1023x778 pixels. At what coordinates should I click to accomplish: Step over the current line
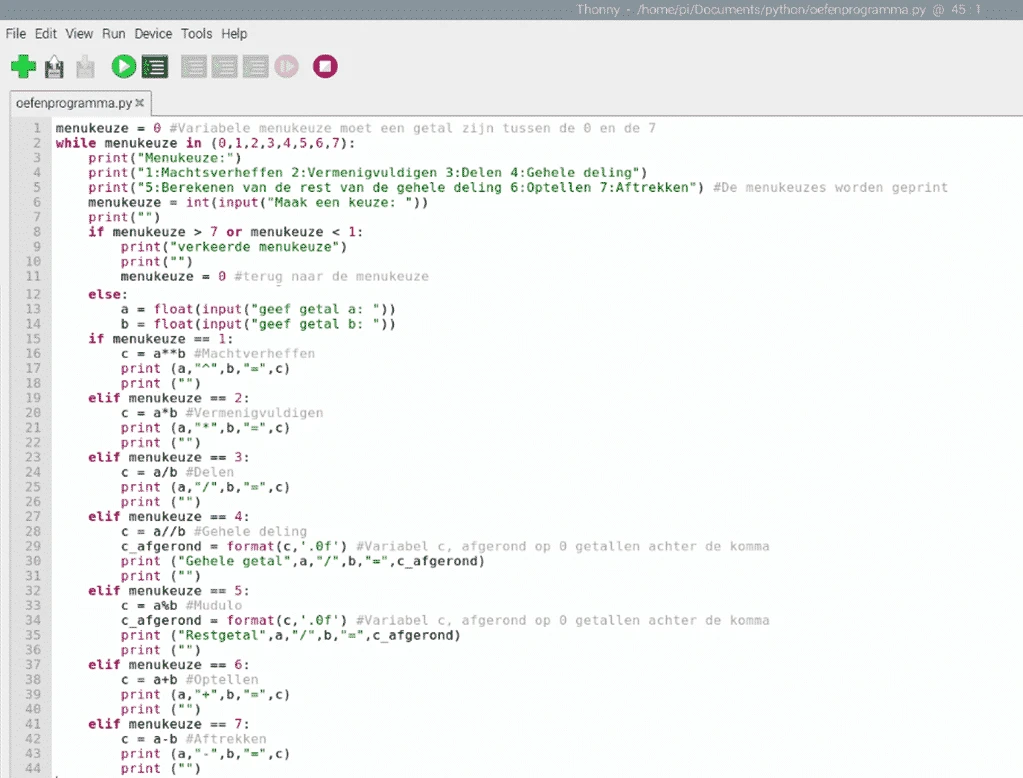pyautogui.click(x=192, y=66)
